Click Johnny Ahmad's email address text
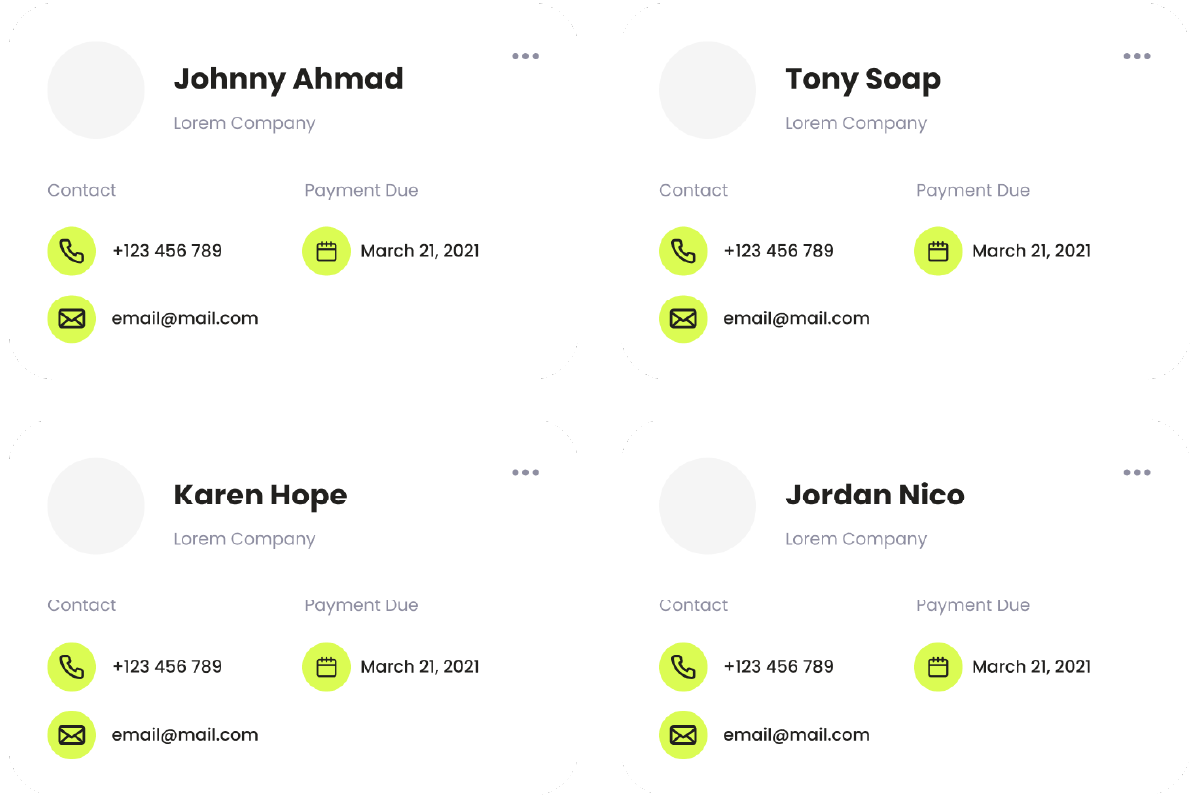Screen dimensions: 1200x800 coord(185,319)
